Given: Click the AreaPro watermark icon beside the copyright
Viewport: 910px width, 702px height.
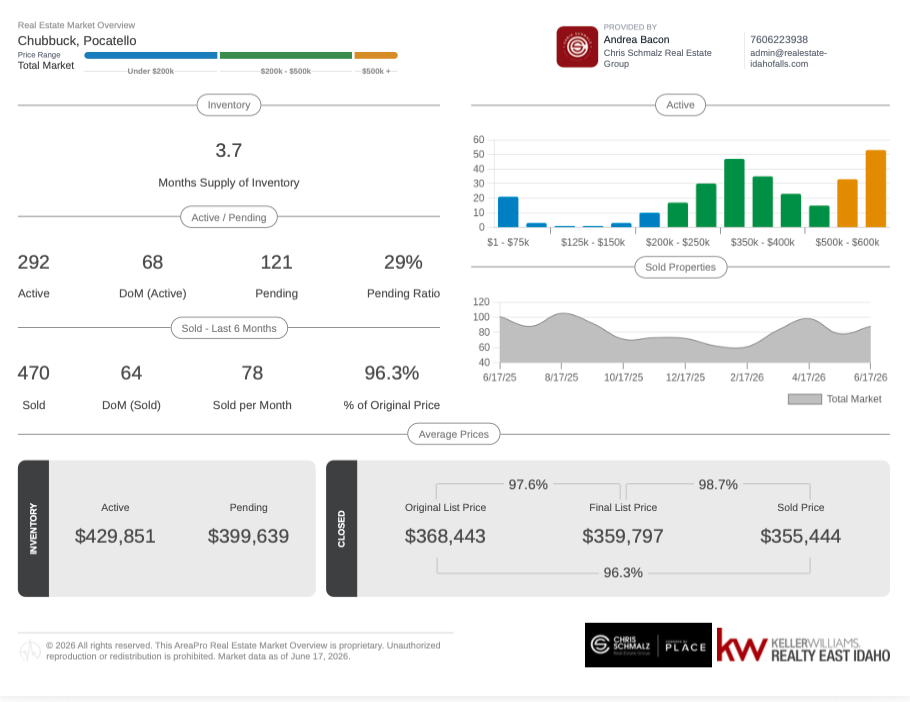Looking at the screenshot, I should coord(30,651).
